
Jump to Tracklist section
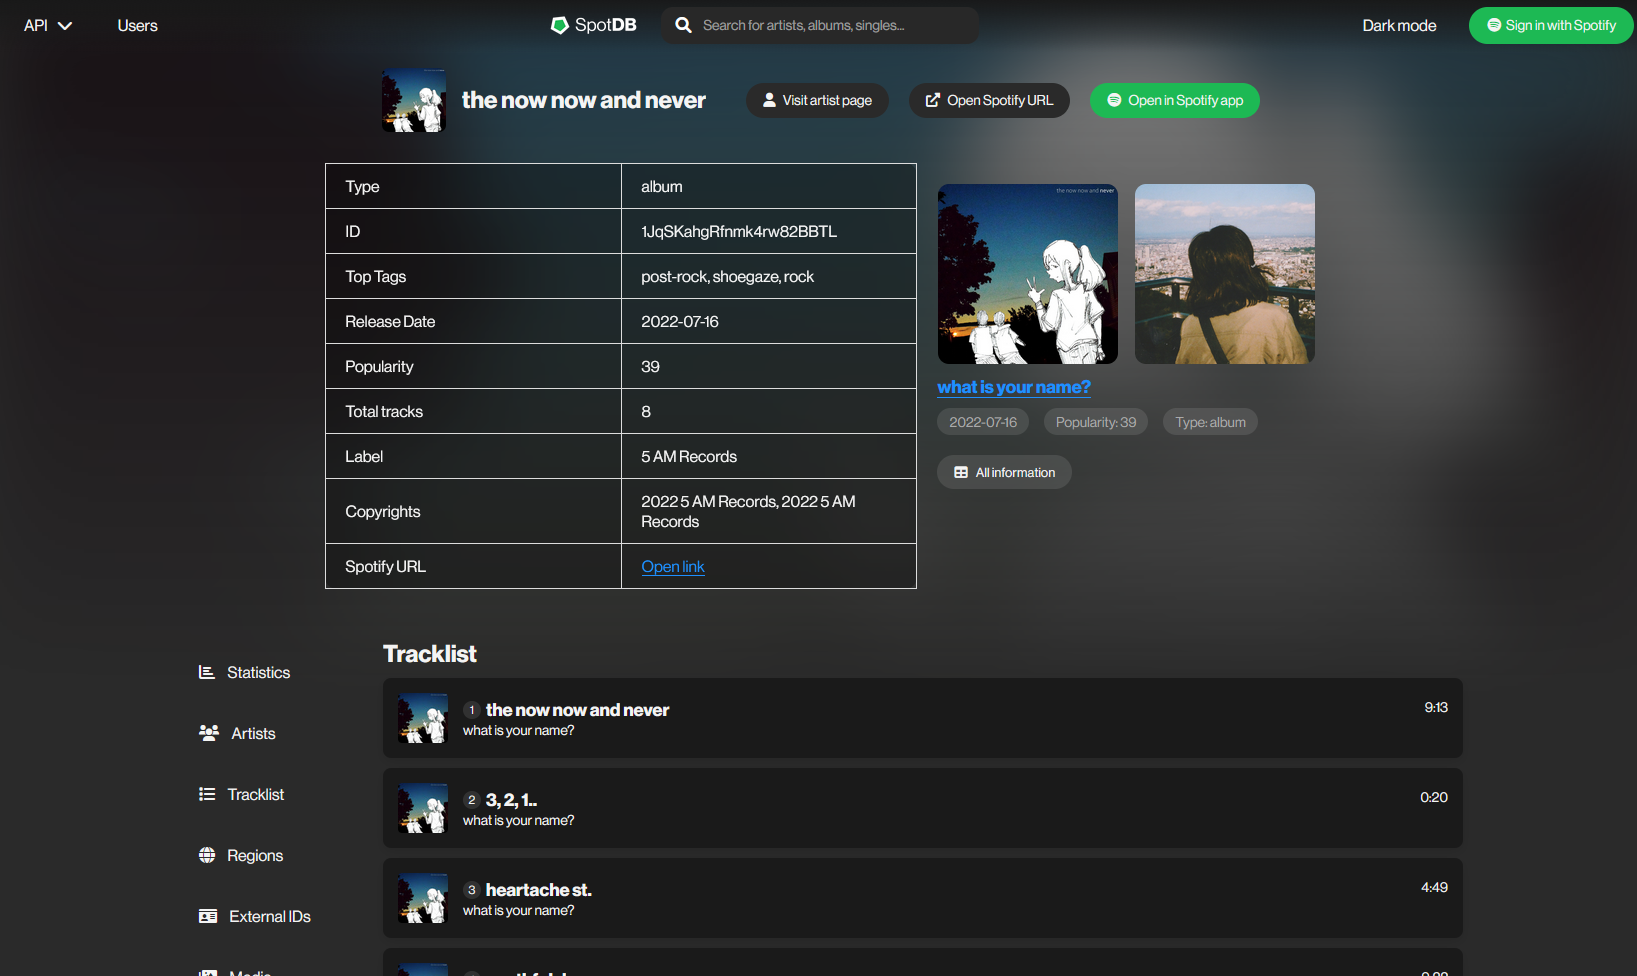pyautogui.click(x=242, y=794)
